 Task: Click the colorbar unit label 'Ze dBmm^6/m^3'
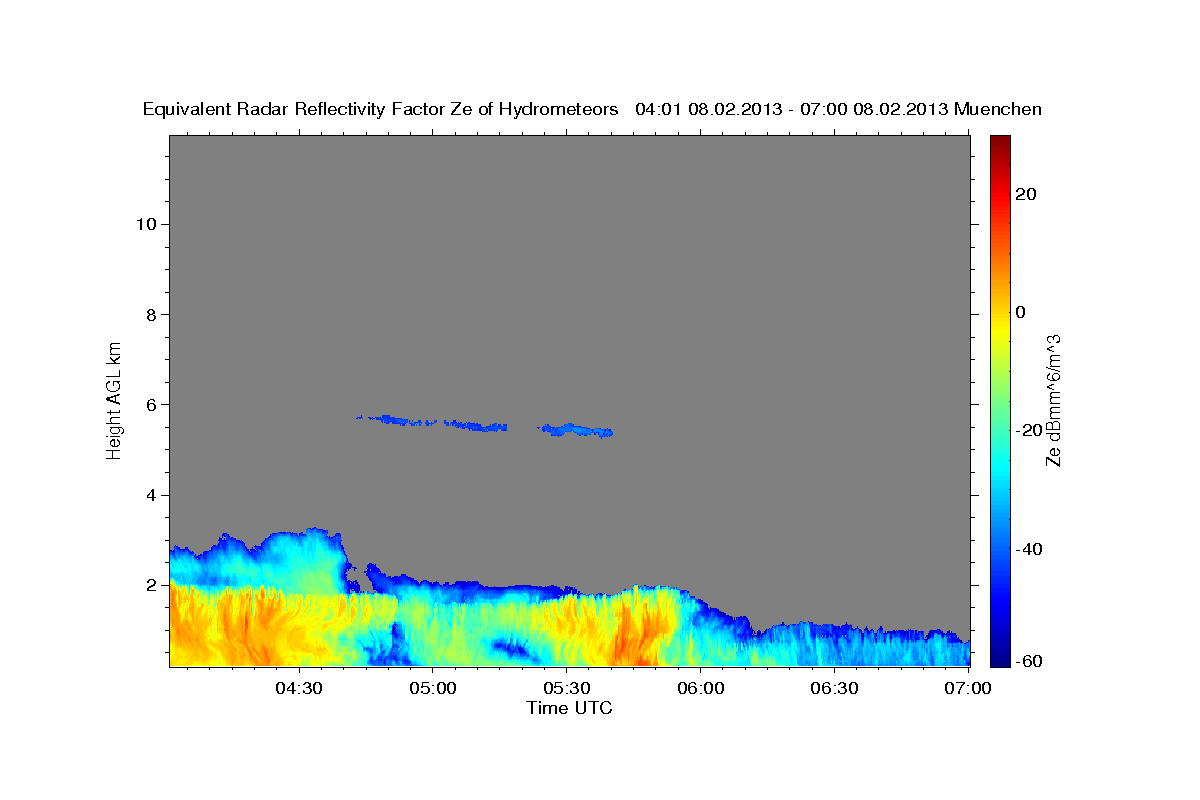[1053, 399]
